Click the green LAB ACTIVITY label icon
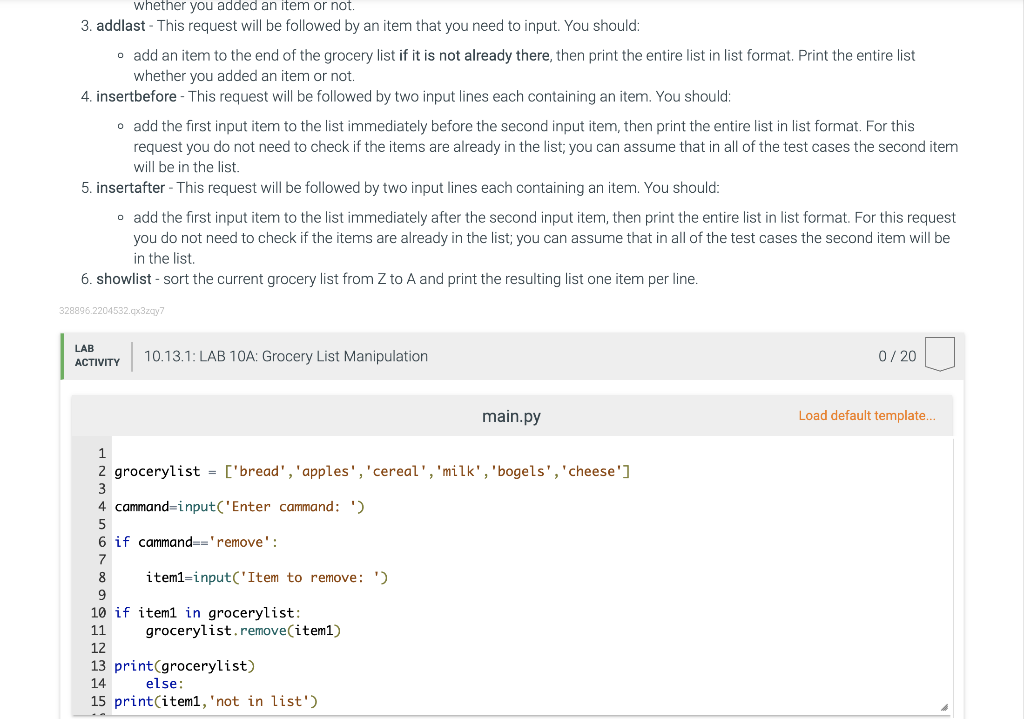Screen dimensions: 1024x719 [96, 355]
